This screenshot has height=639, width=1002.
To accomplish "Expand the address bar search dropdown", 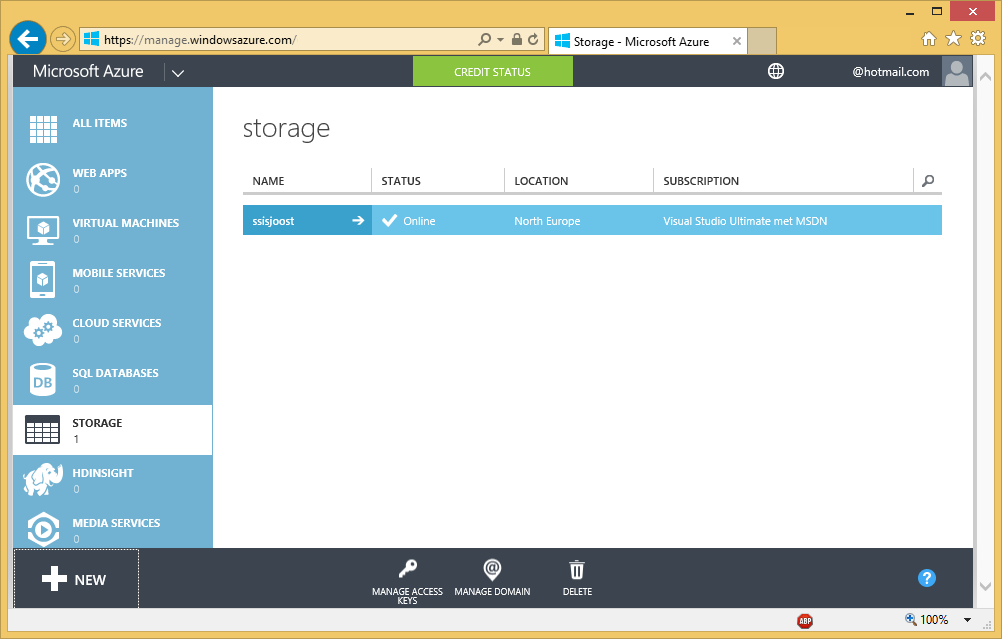I will pyautogui.click(x=502, y=39).
